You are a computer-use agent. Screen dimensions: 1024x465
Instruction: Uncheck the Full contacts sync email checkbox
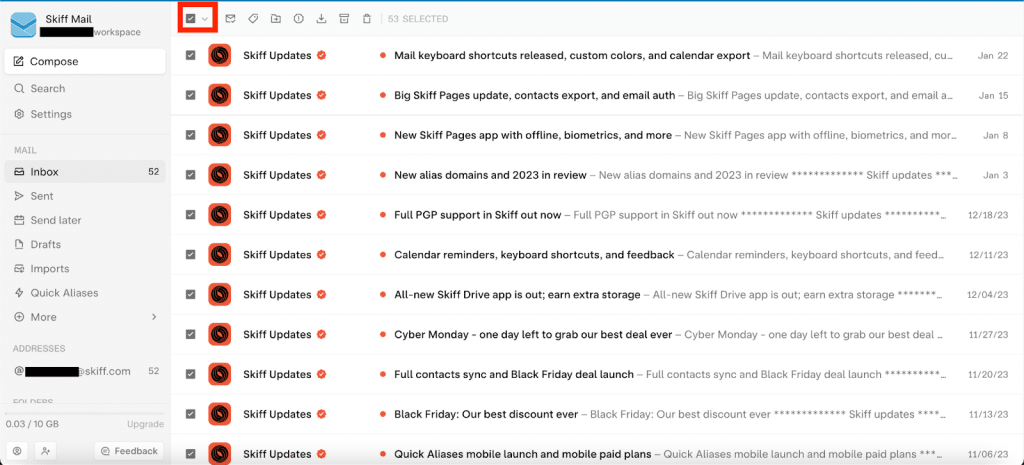[190, 374]
